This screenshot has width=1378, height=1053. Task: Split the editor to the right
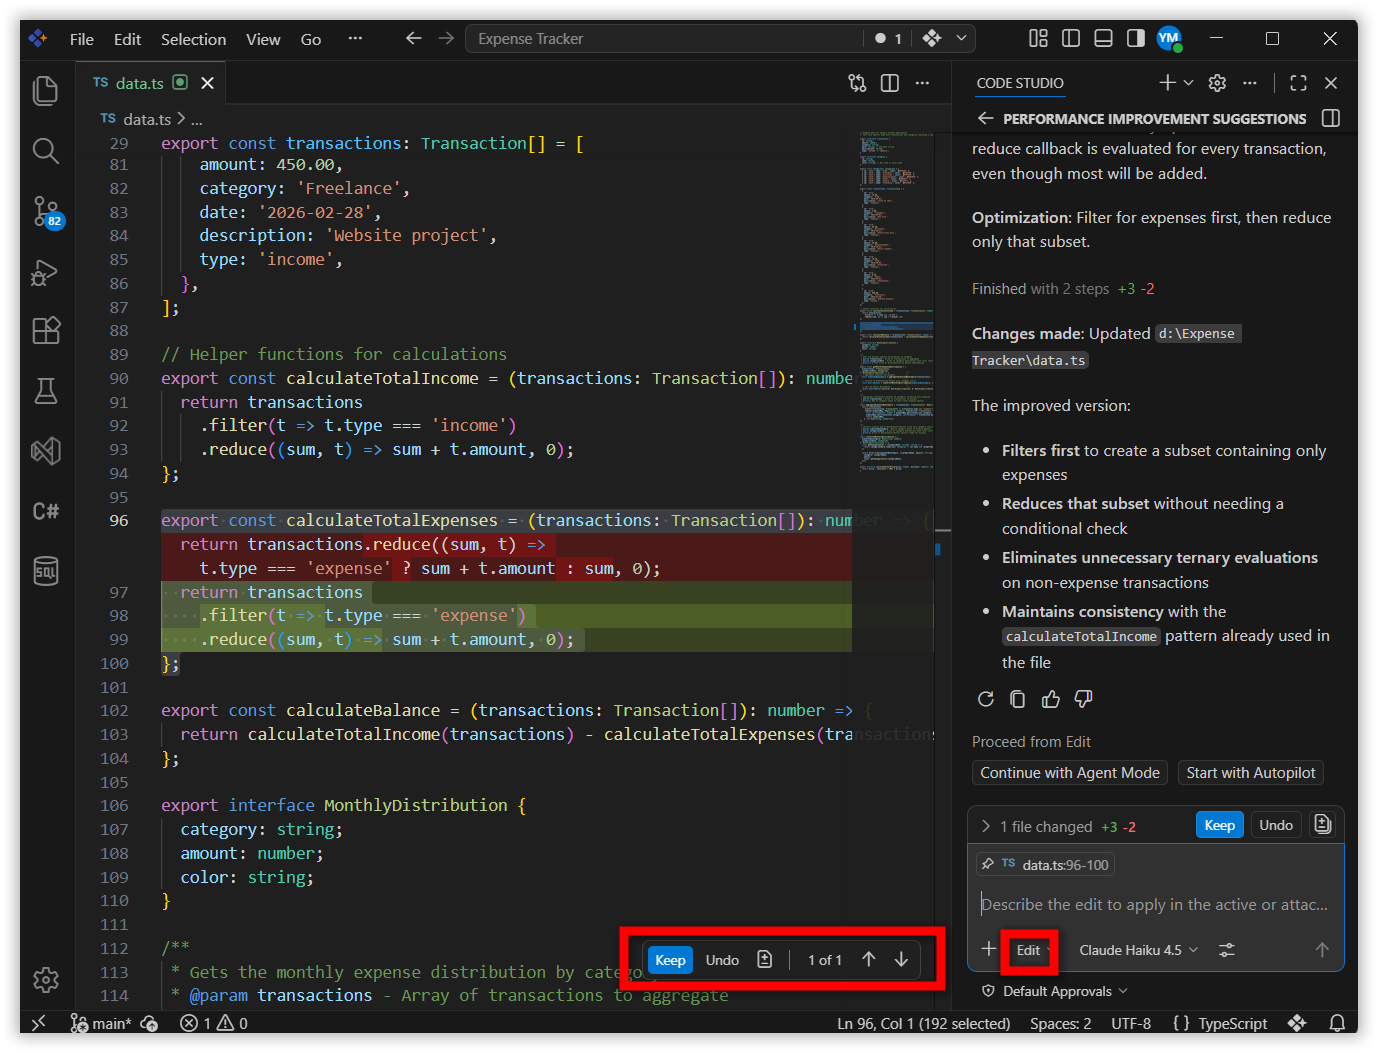point(890,83)
